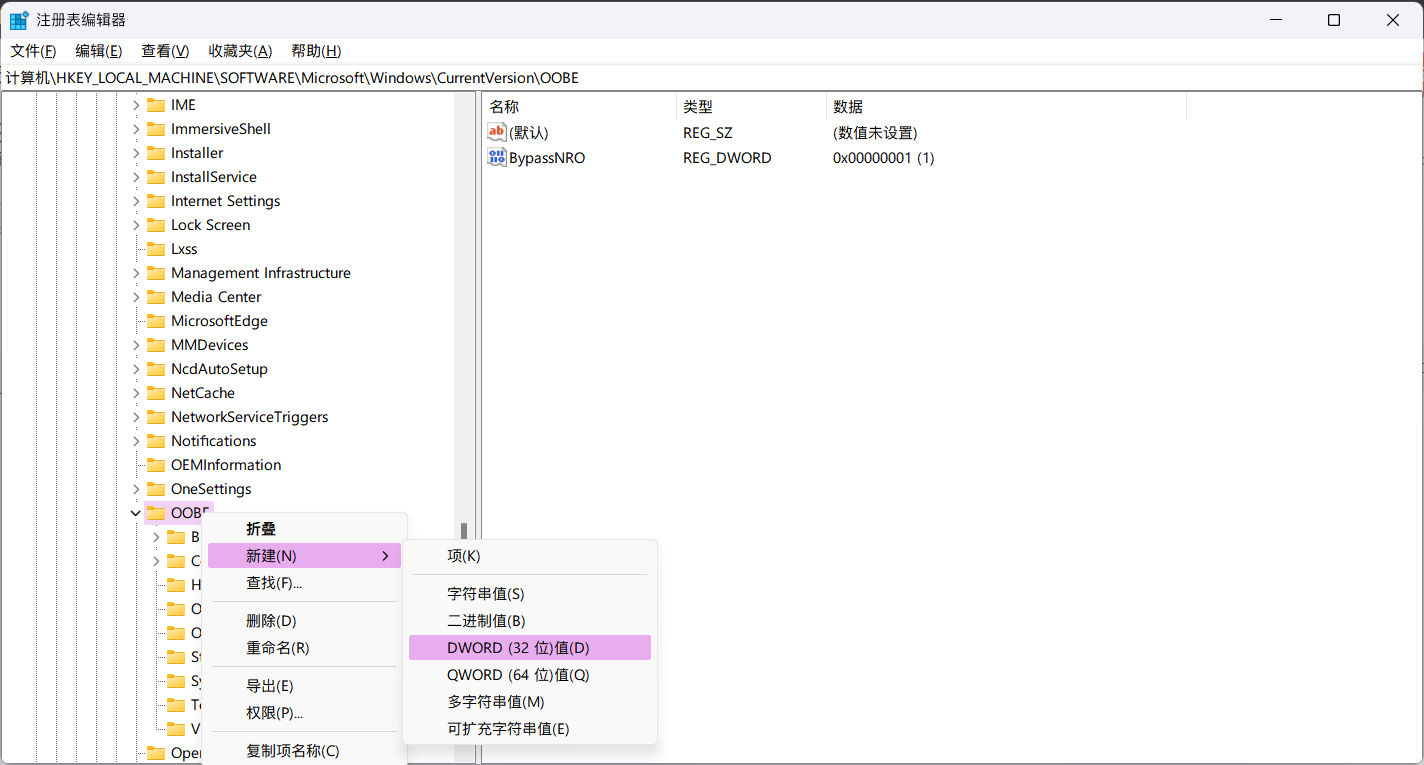Viewport: 1424px width, 765px height.
Task: Click the Notifications folder icon
Action: (x=157, y=440)
